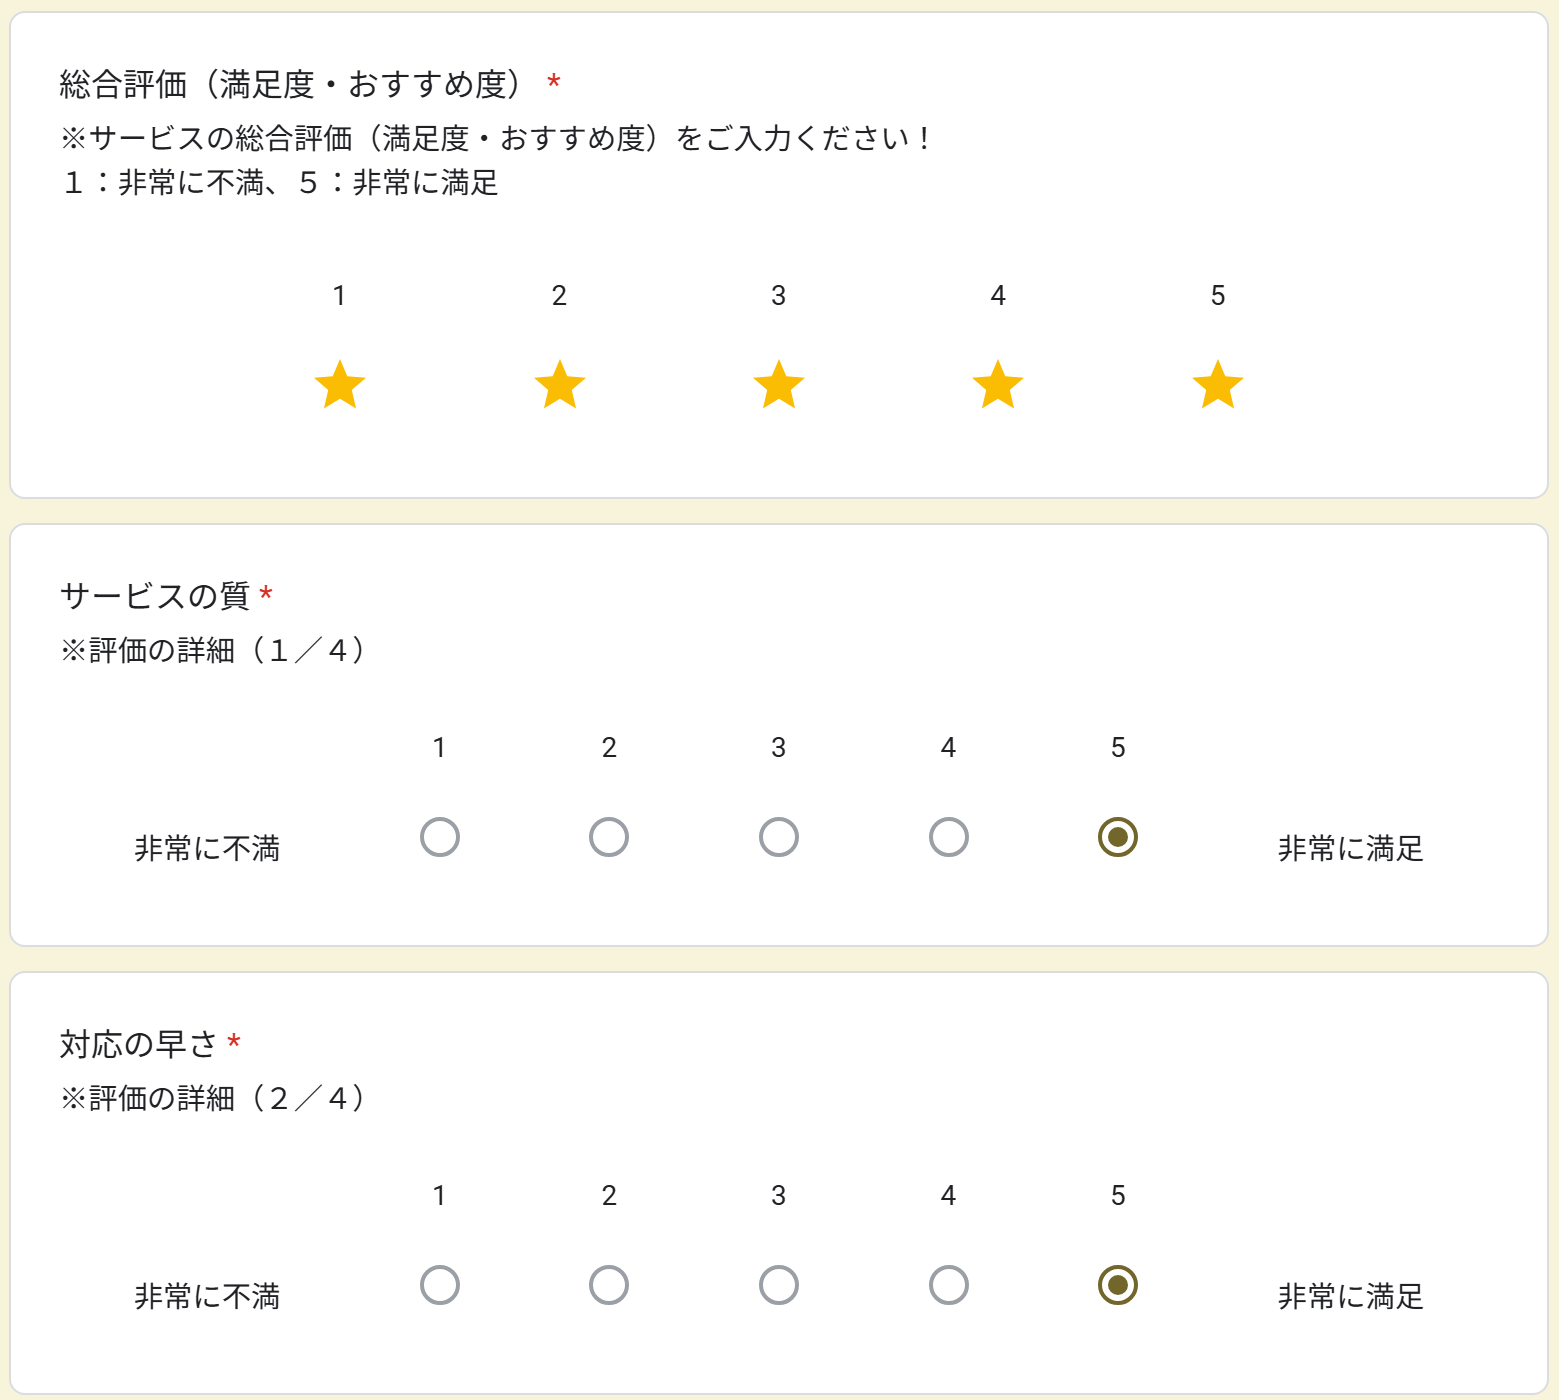Click 非常に不満 label in 対応の早さ row
The width and height of the screenshot is (1559, 1400).
coord(207,1297)
